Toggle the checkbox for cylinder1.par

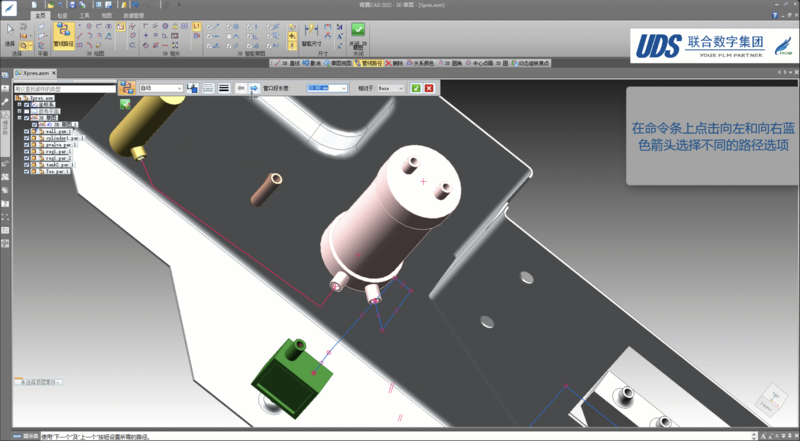point(27,137)
